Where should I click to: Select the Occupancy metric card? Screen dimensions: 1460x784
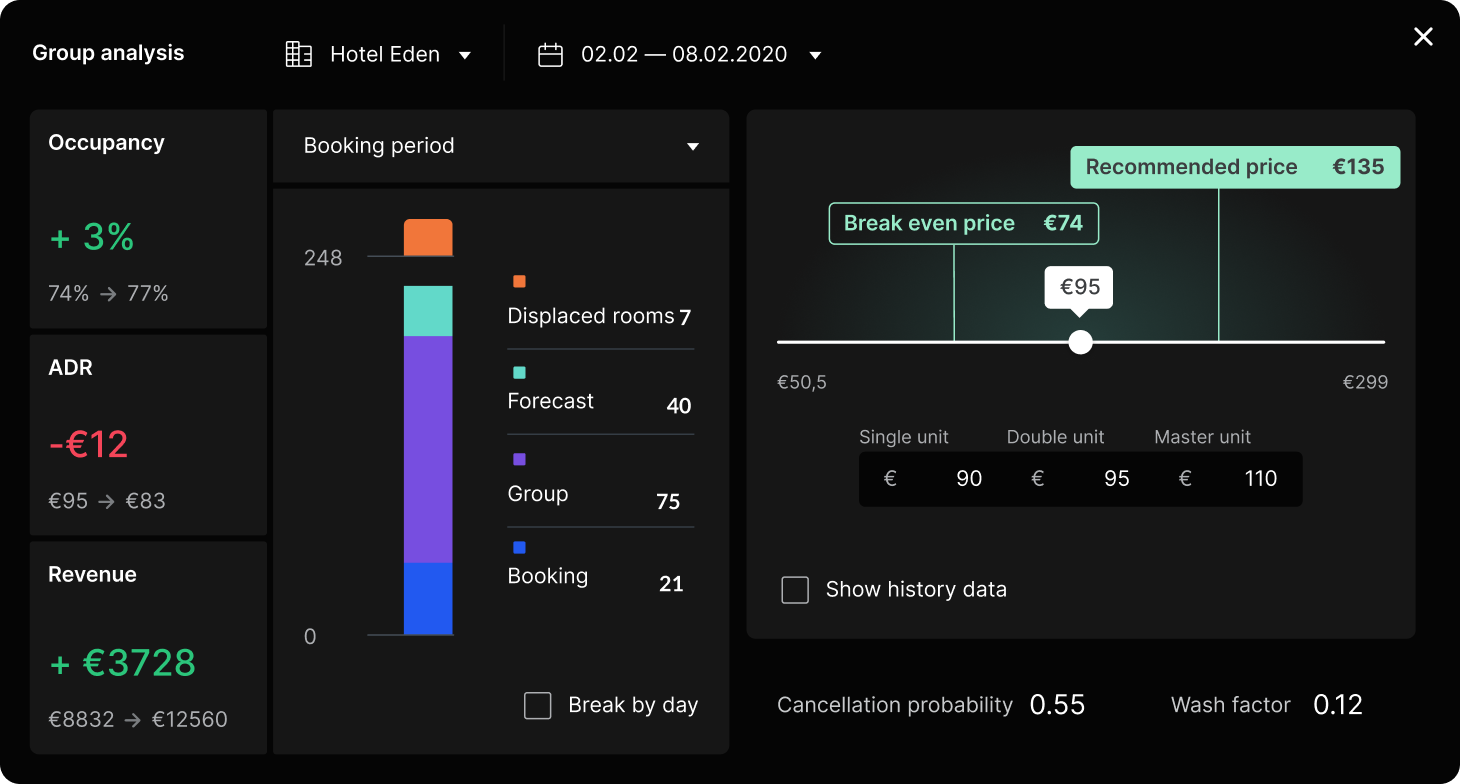(148, 219)
